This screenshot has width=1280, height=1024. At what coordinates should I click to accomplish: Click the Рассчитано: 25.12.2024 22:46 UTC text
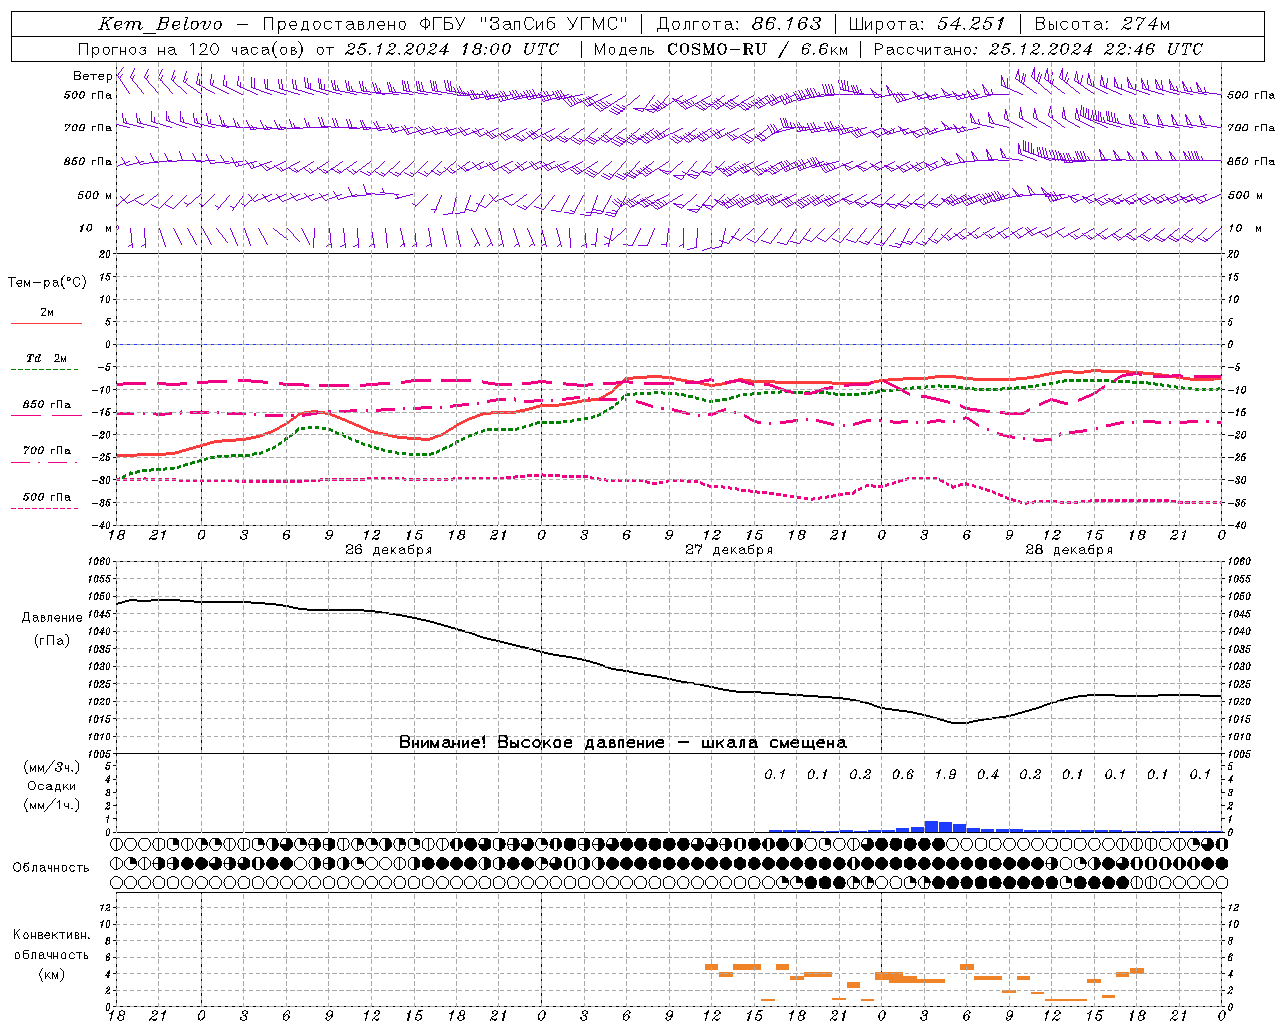click(1038, 49)
